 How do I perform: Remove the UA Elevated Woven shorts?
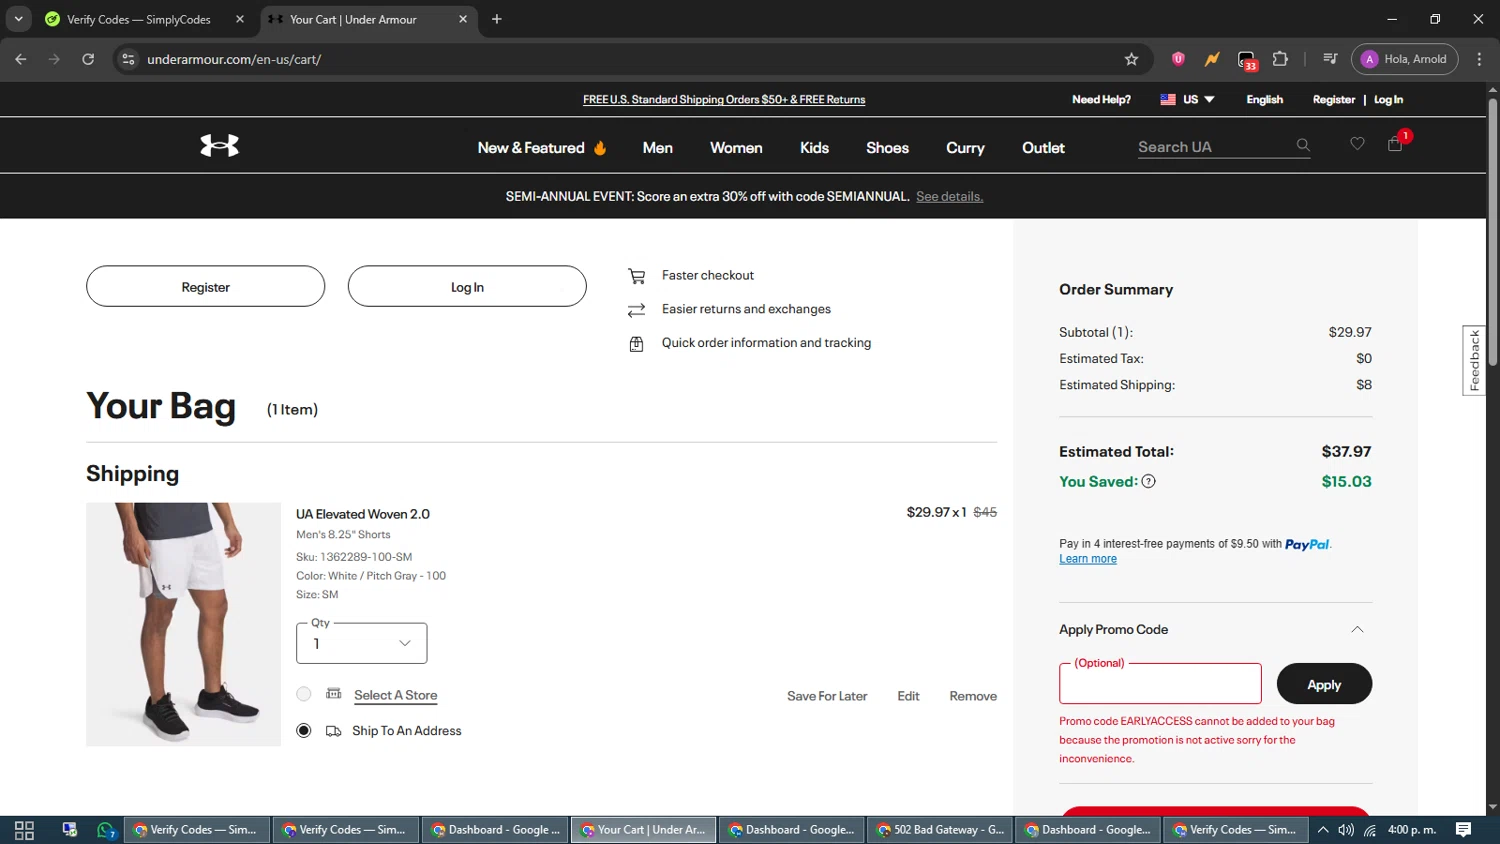[972, 696]
